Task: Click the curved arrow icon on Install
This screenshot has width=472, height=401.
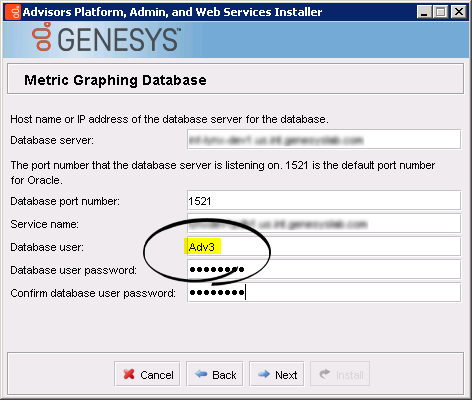Action: (325, 374)
